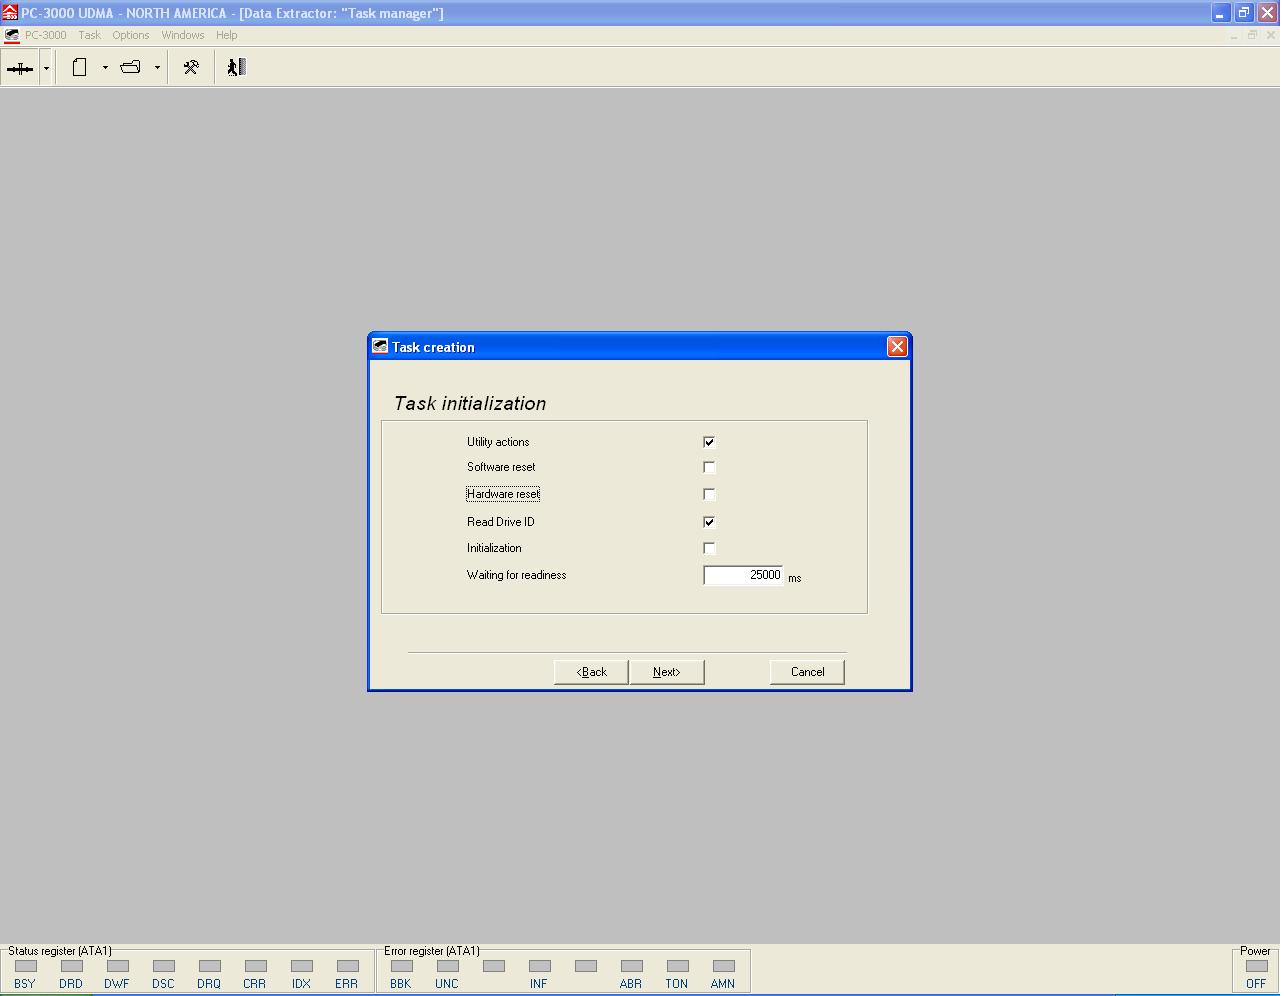The height and width of the screenshot is (996, 1284).
Task: Open the Task menu
Action: [90, 35]
